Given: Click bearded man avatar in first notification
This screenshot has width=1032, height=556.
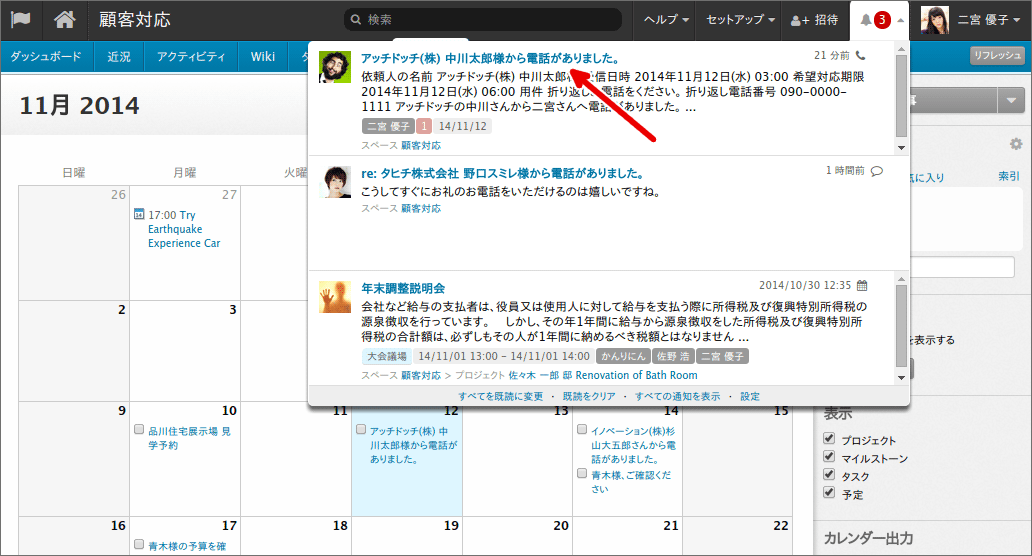Looking at the screenshot, I should coord(335,67).
